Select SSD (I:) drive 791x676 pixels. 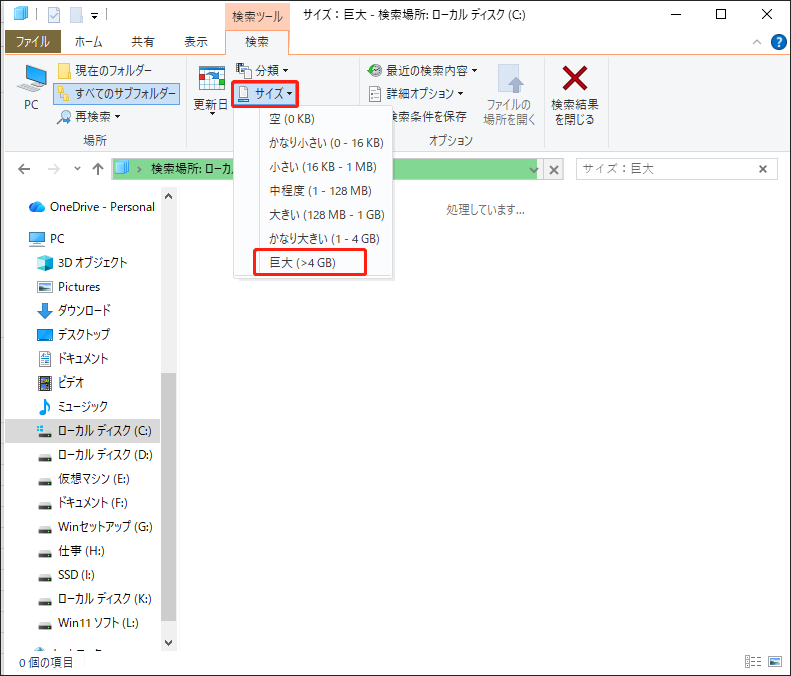66,575
